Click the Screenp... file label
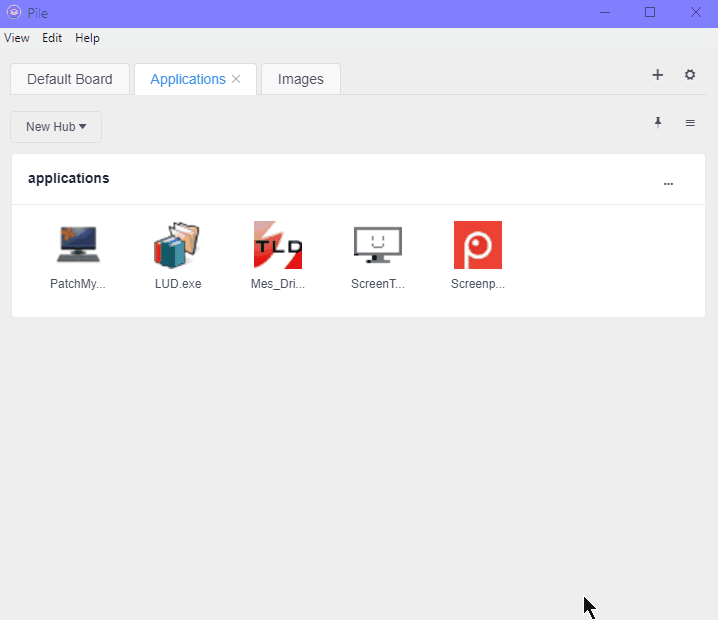Image resolution: width=718 pixels, height=620 pixels. click(478, 284)
